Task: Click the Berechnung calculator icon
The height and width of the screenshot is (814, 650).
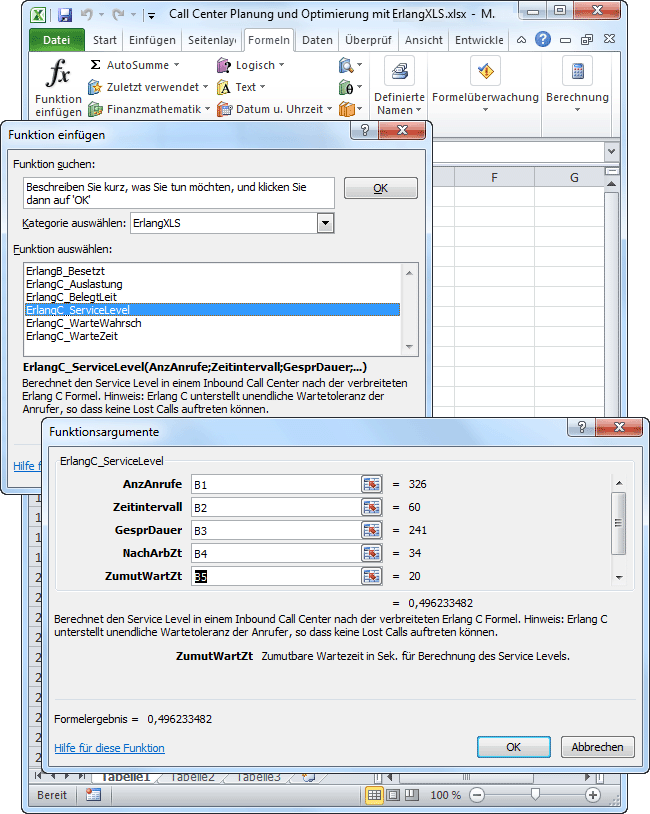Action: coord(577,72)
